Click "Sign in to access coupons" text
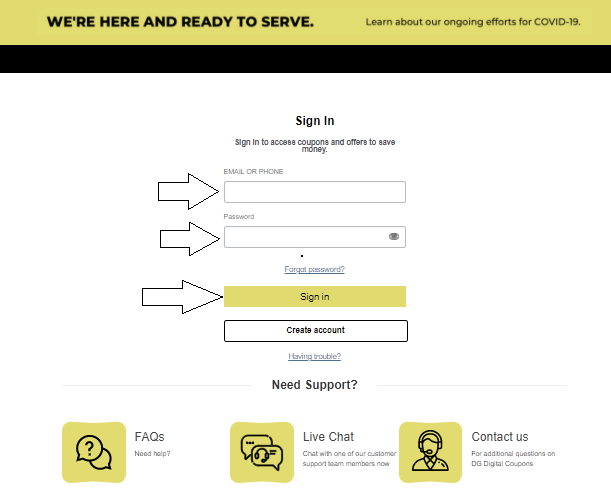The width and height of the screenshot is (611, 491). point(315,145)
